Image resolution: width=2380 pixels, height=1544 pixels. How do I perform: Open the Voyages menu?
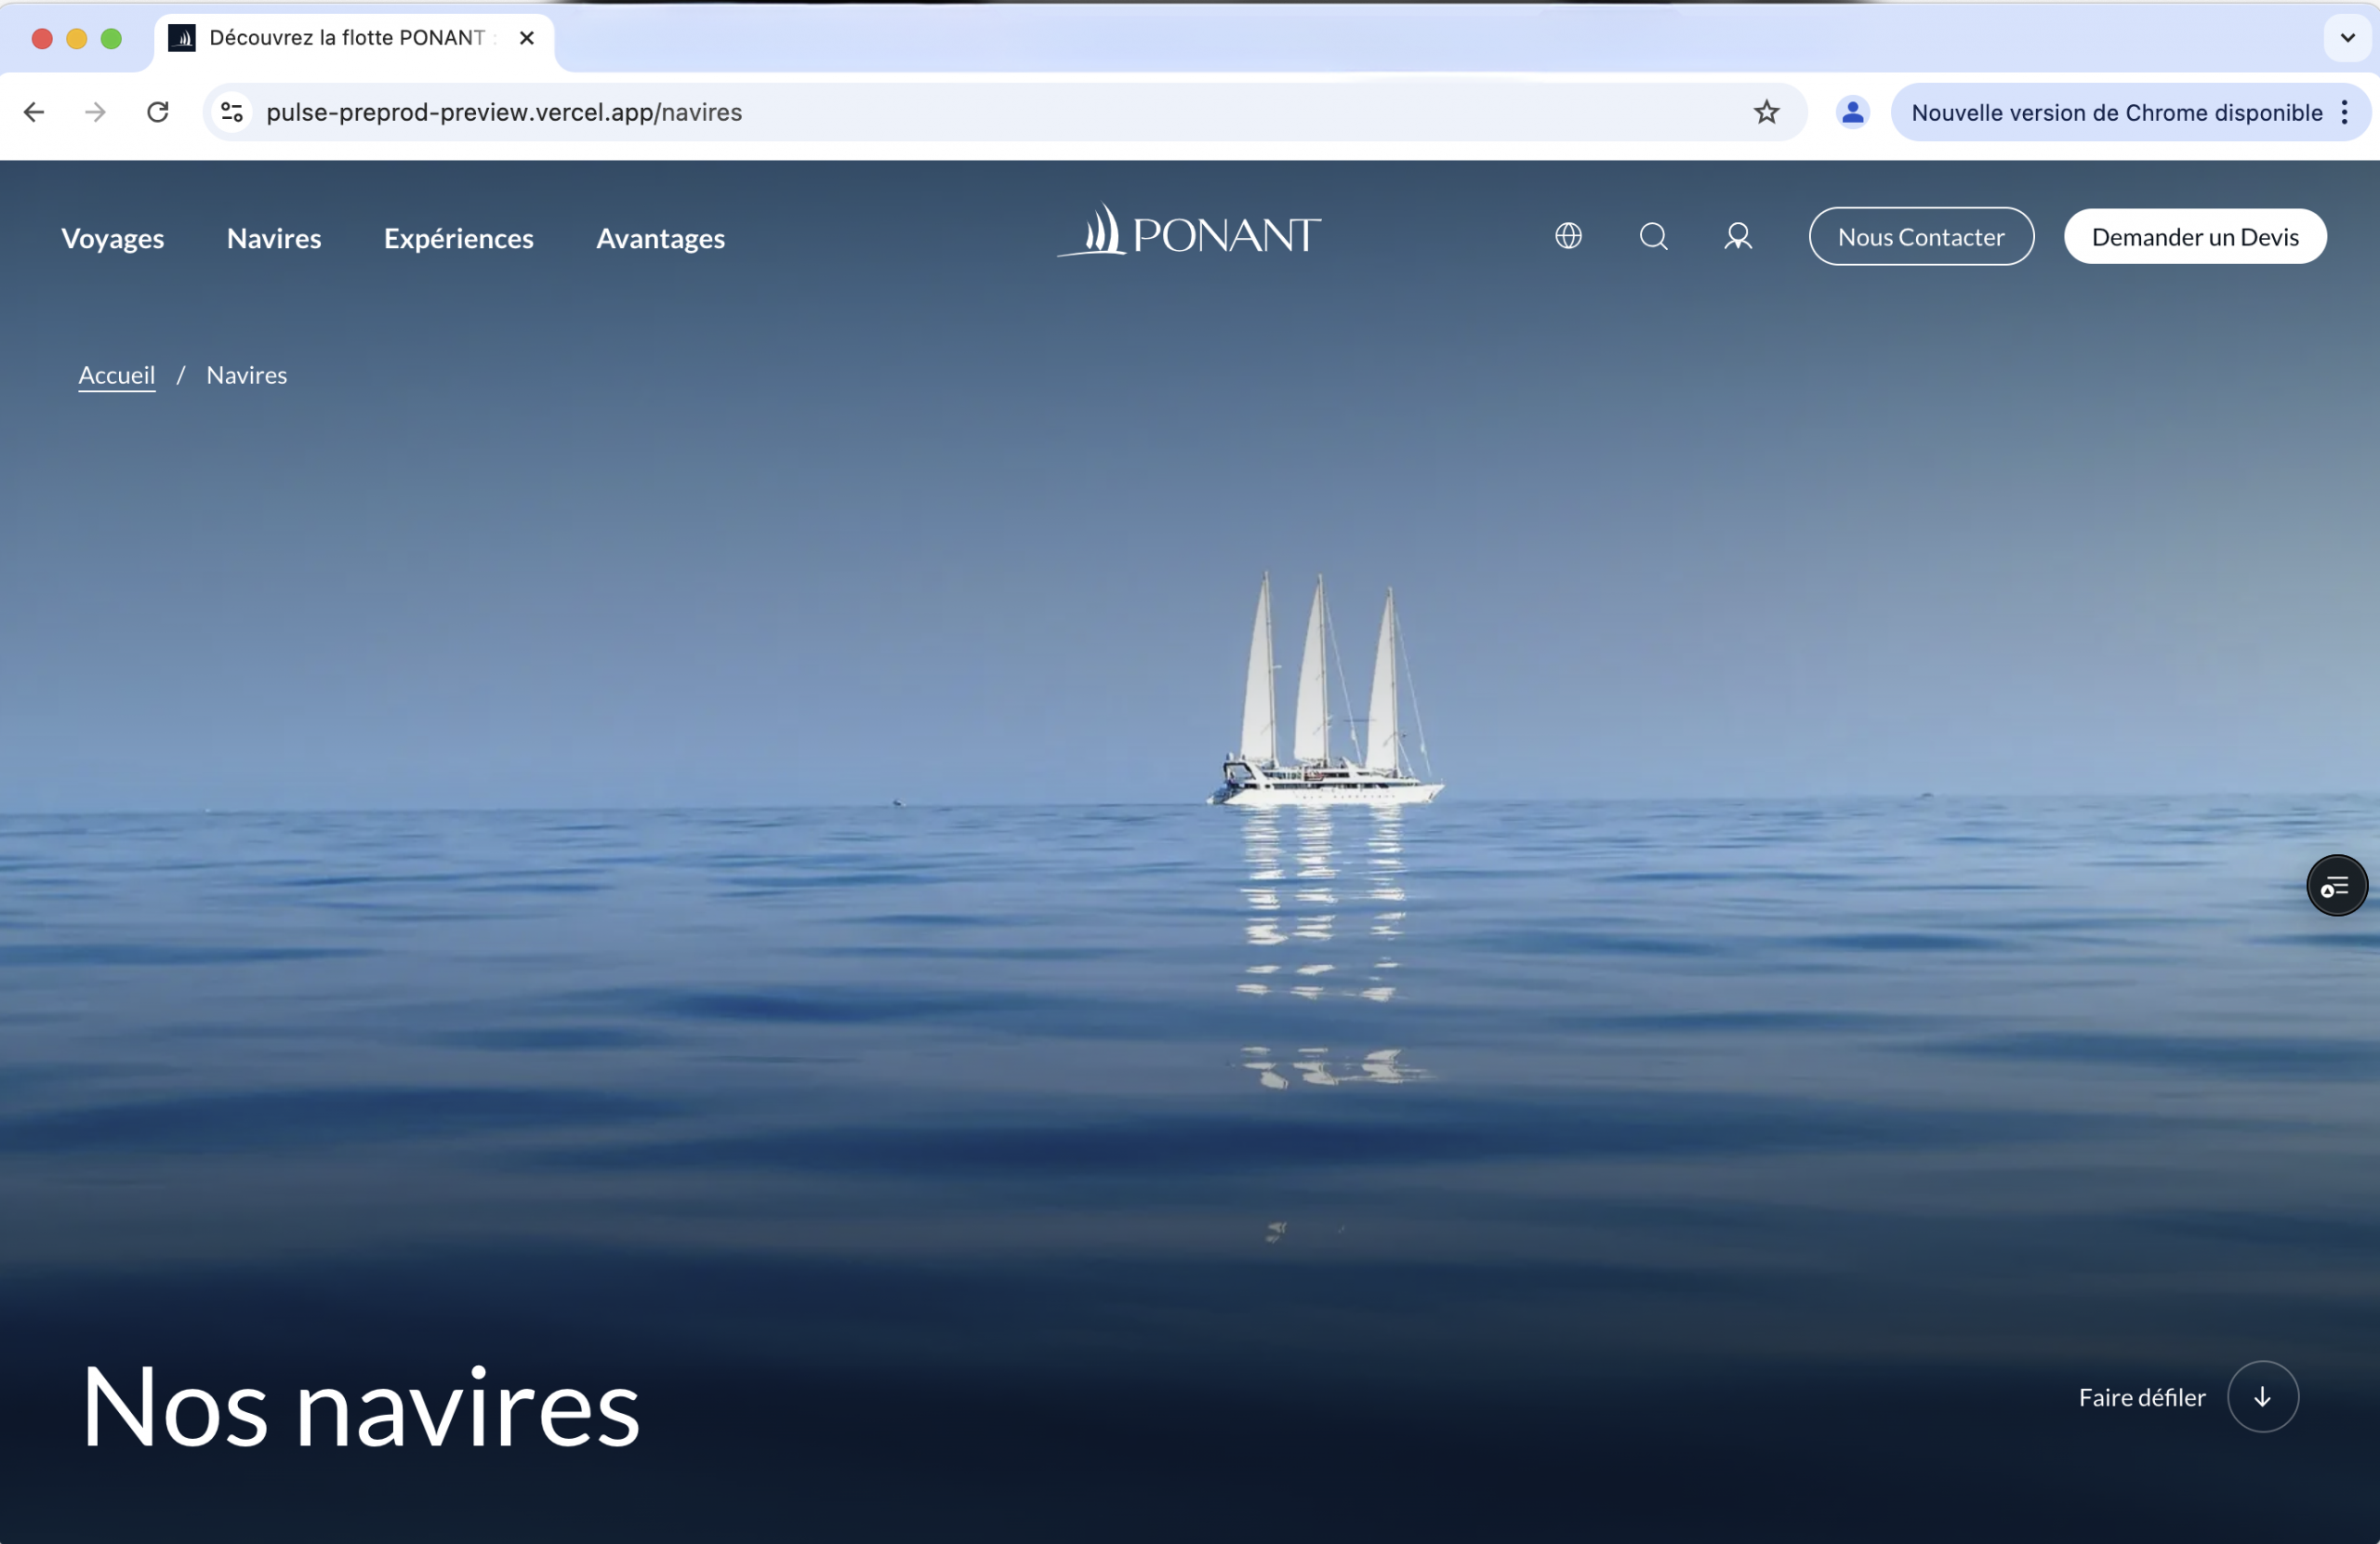(113, 238)
